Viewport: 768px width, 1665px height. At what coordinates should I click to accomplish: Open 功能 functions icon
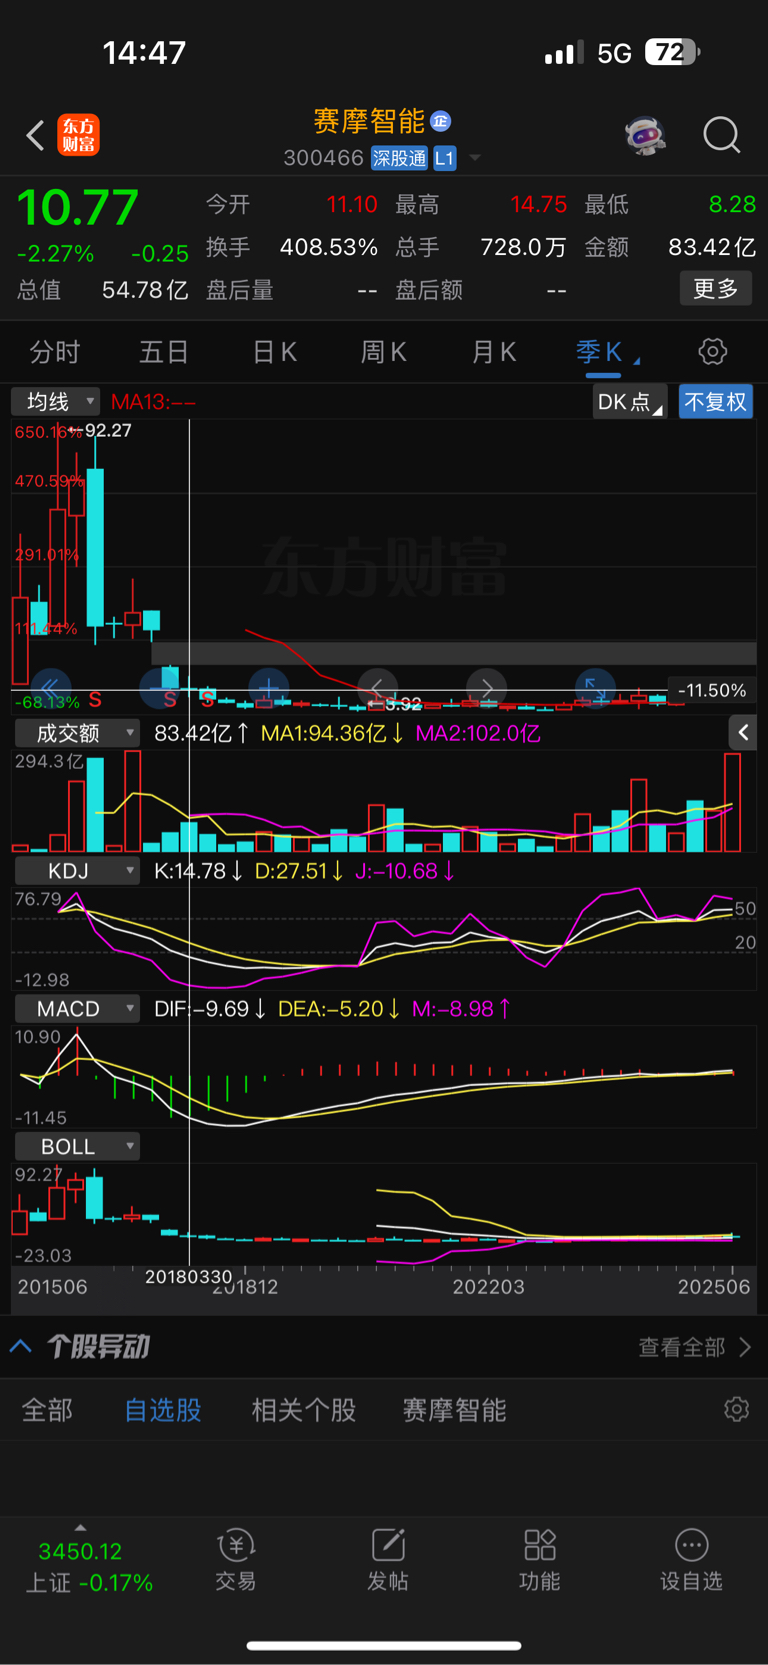(540, 1560)
